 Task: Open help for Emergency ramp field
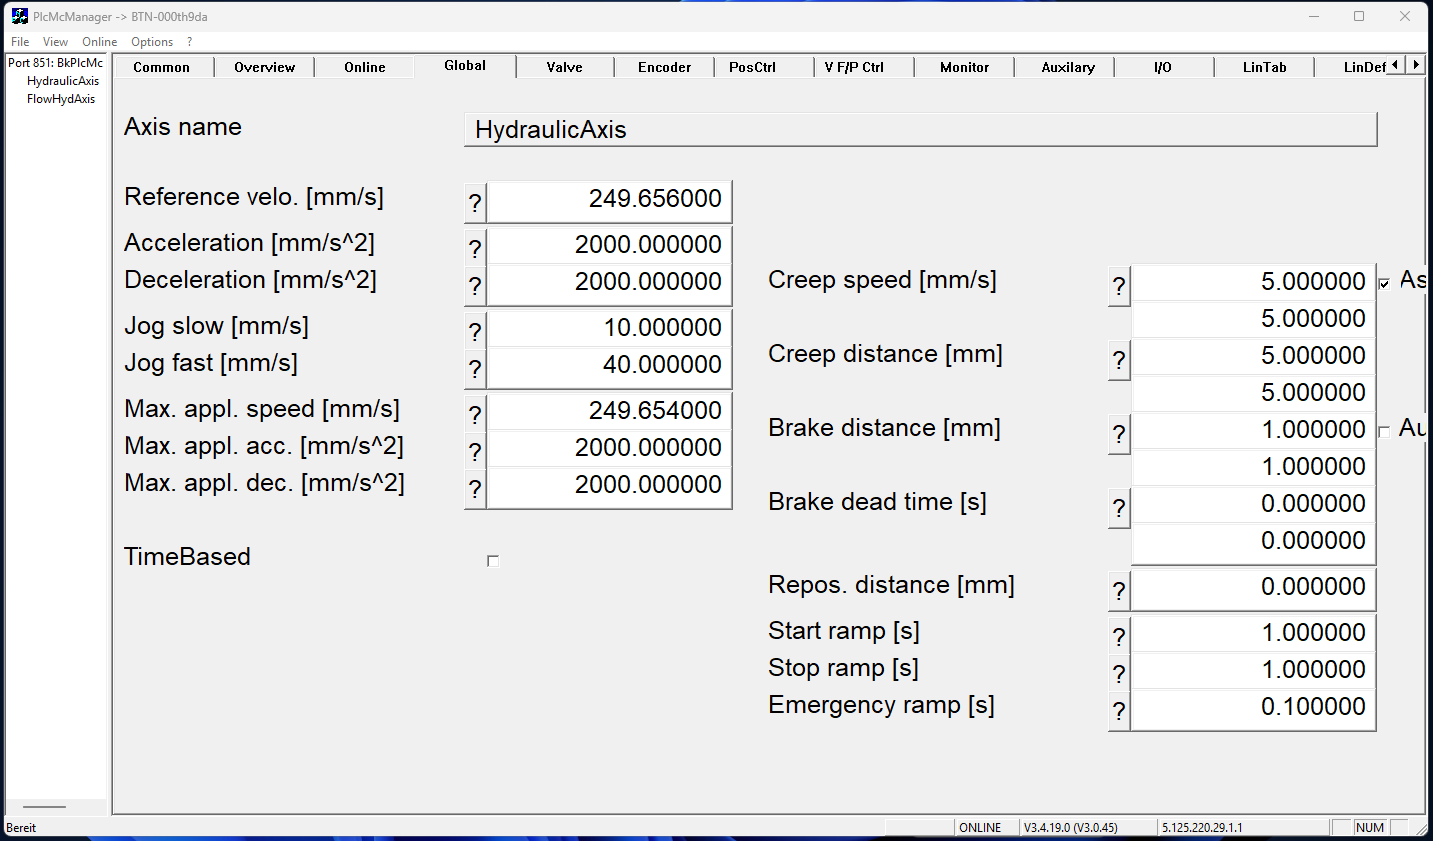1119,711
